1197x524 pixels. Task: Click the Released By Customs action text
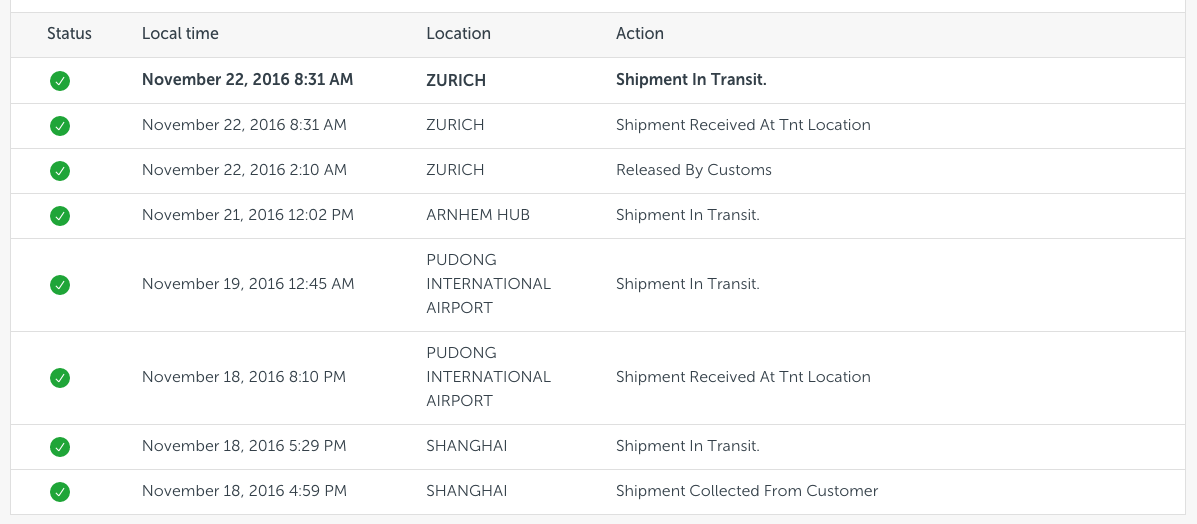click(694, 170)
